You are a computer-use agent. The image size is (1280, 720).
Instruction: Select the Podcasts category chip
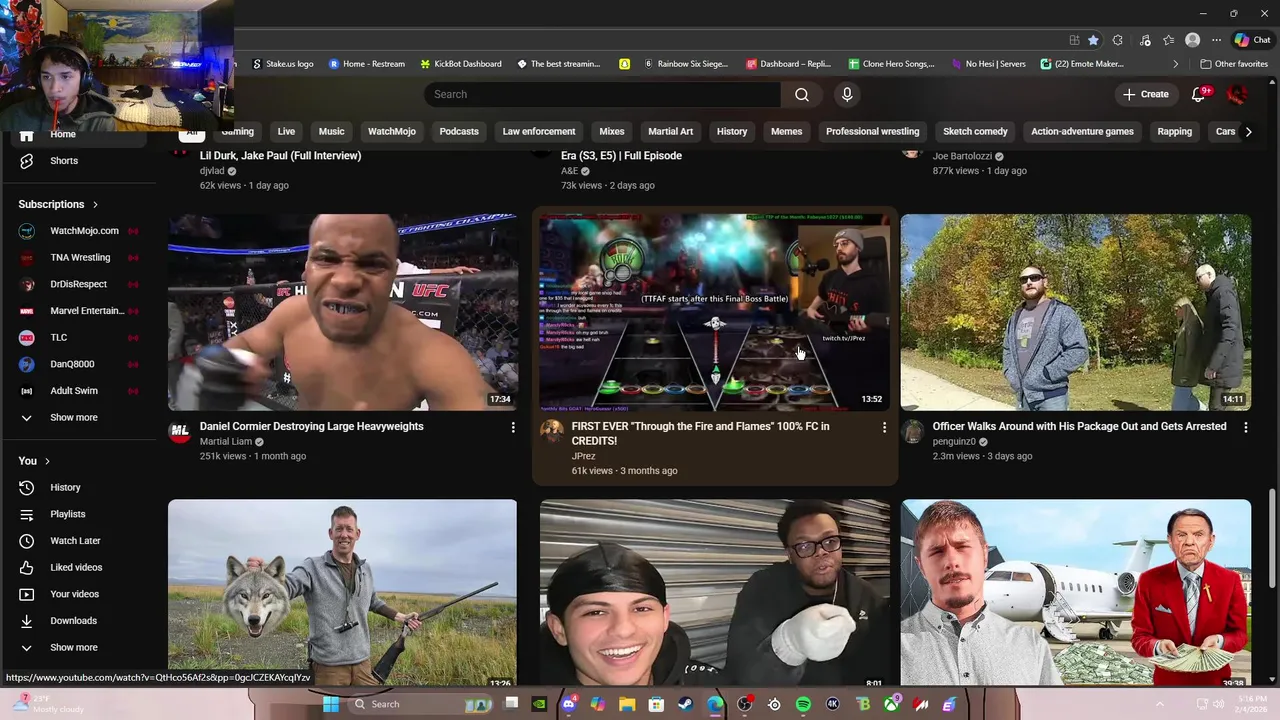coord(459,131)
